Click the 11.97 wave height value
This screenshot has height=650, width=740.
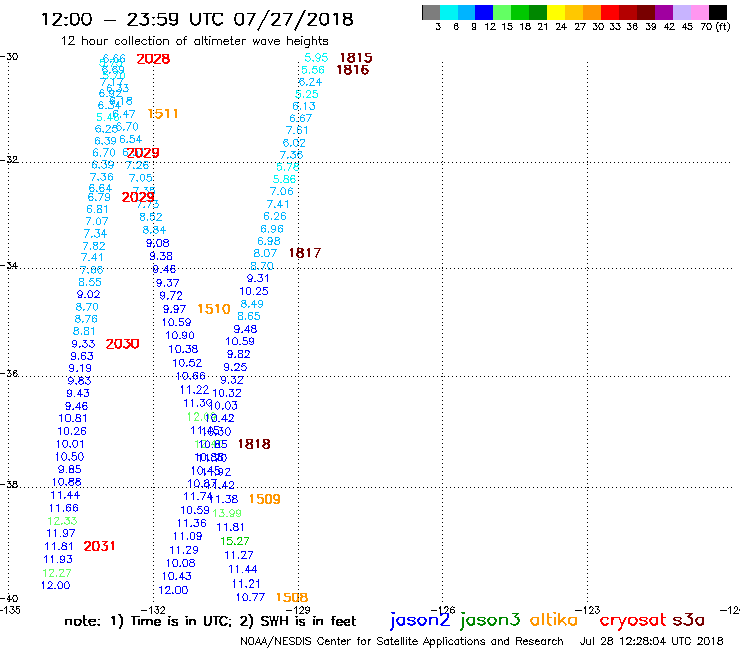pyautogui.click(x=61, y=533)
